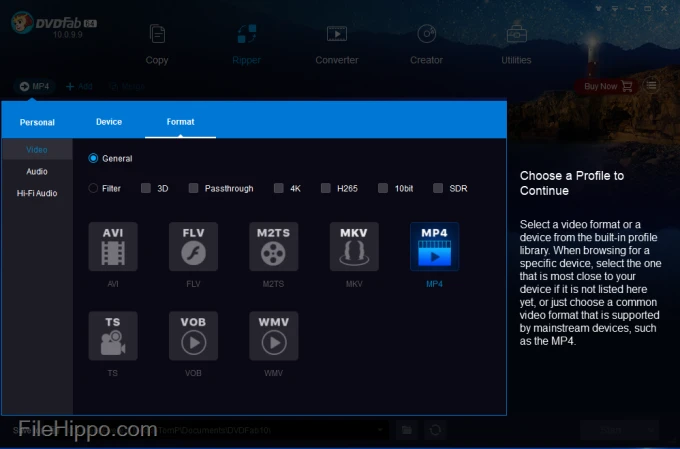Open the save path dropdown arrow
The width and height of the screenshot is (680, 449).
click(x=380, y=430)
